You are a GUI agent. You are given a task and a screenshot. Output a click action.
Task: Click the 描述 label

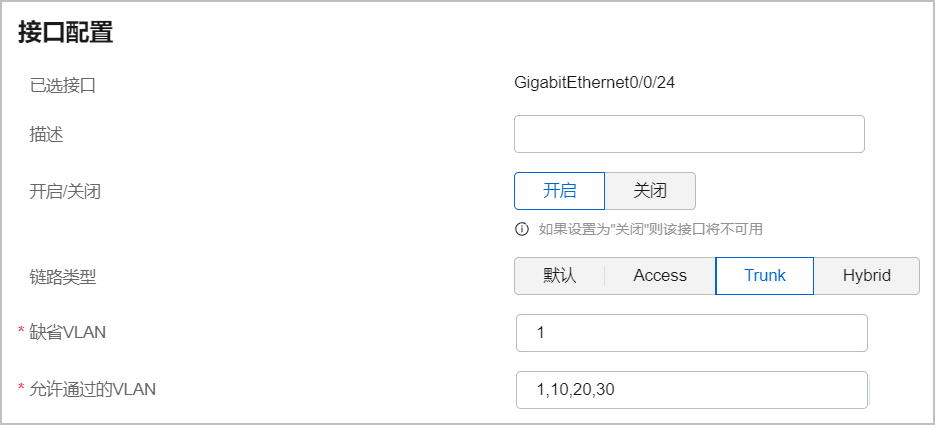[46, 135]
